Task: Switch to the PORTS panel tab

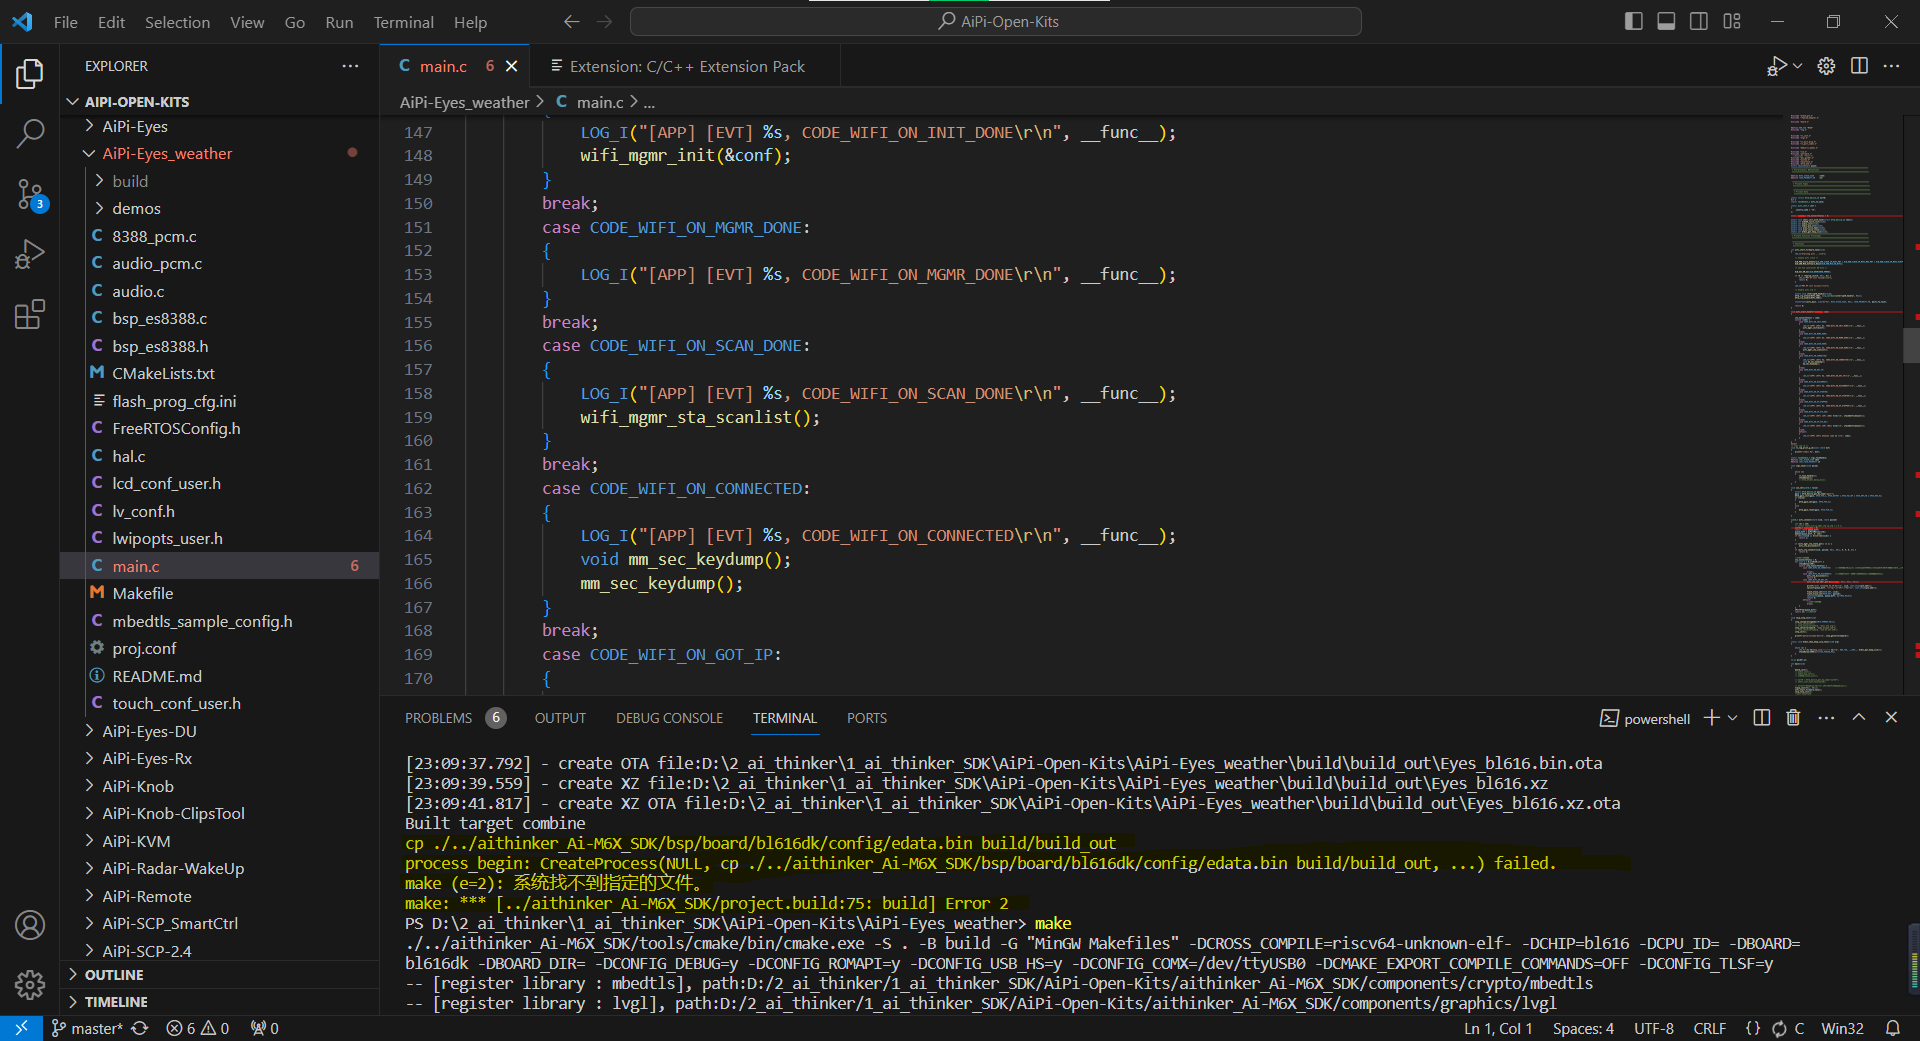Action: pyautogui.click(x=866, y=718)
